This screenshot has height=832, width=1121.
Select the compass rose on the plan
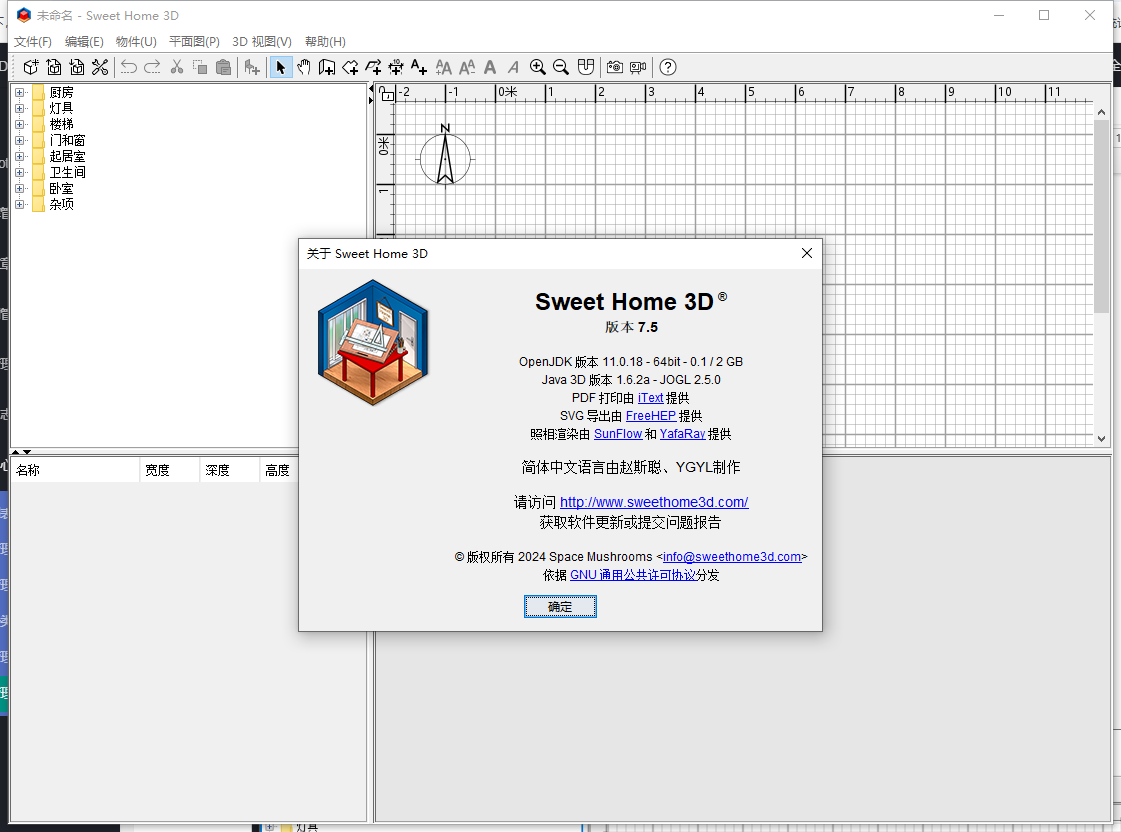(445, 155)
